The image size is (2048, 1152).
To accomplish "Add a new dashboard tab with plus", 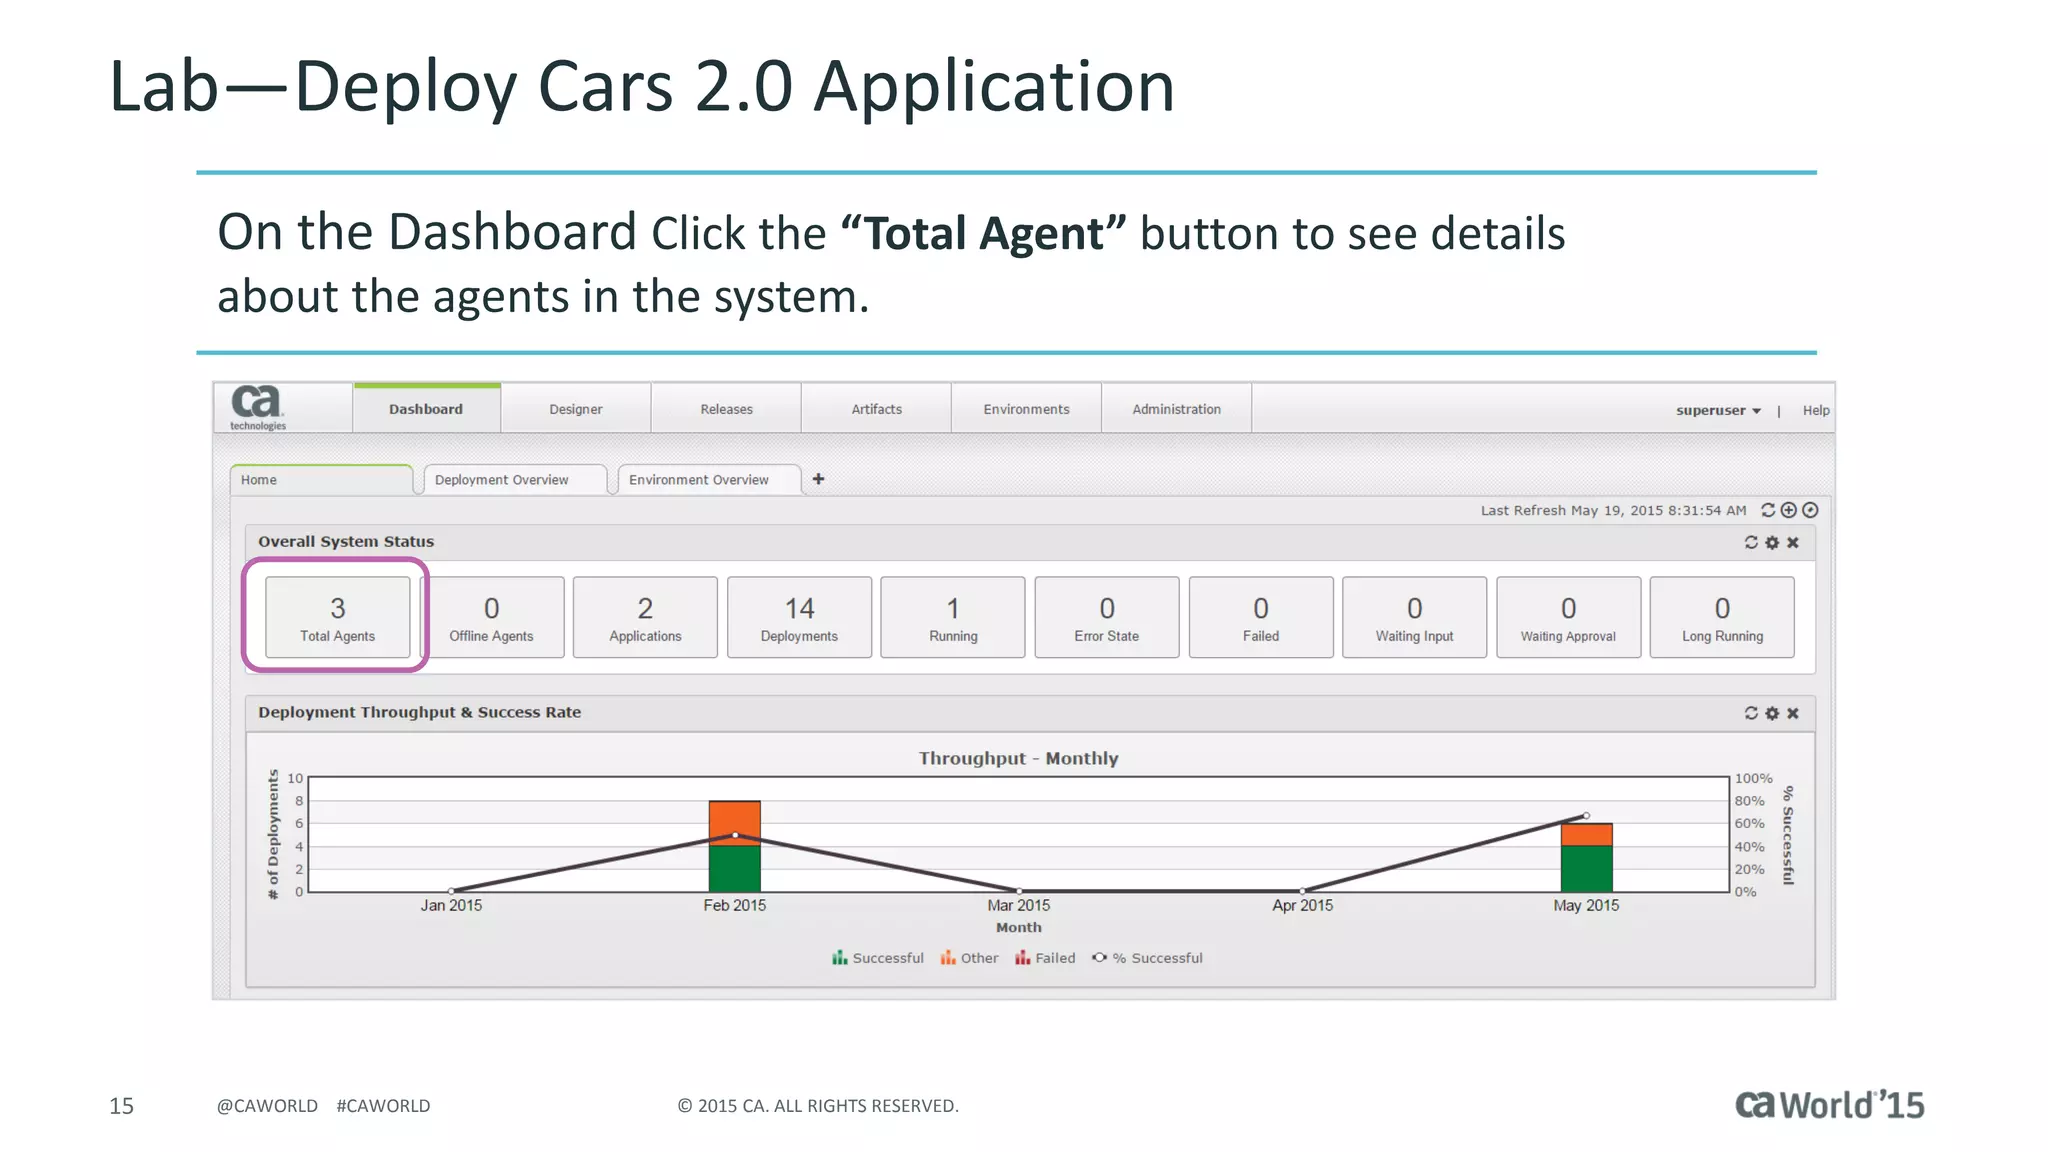I will tap(818, 479).
